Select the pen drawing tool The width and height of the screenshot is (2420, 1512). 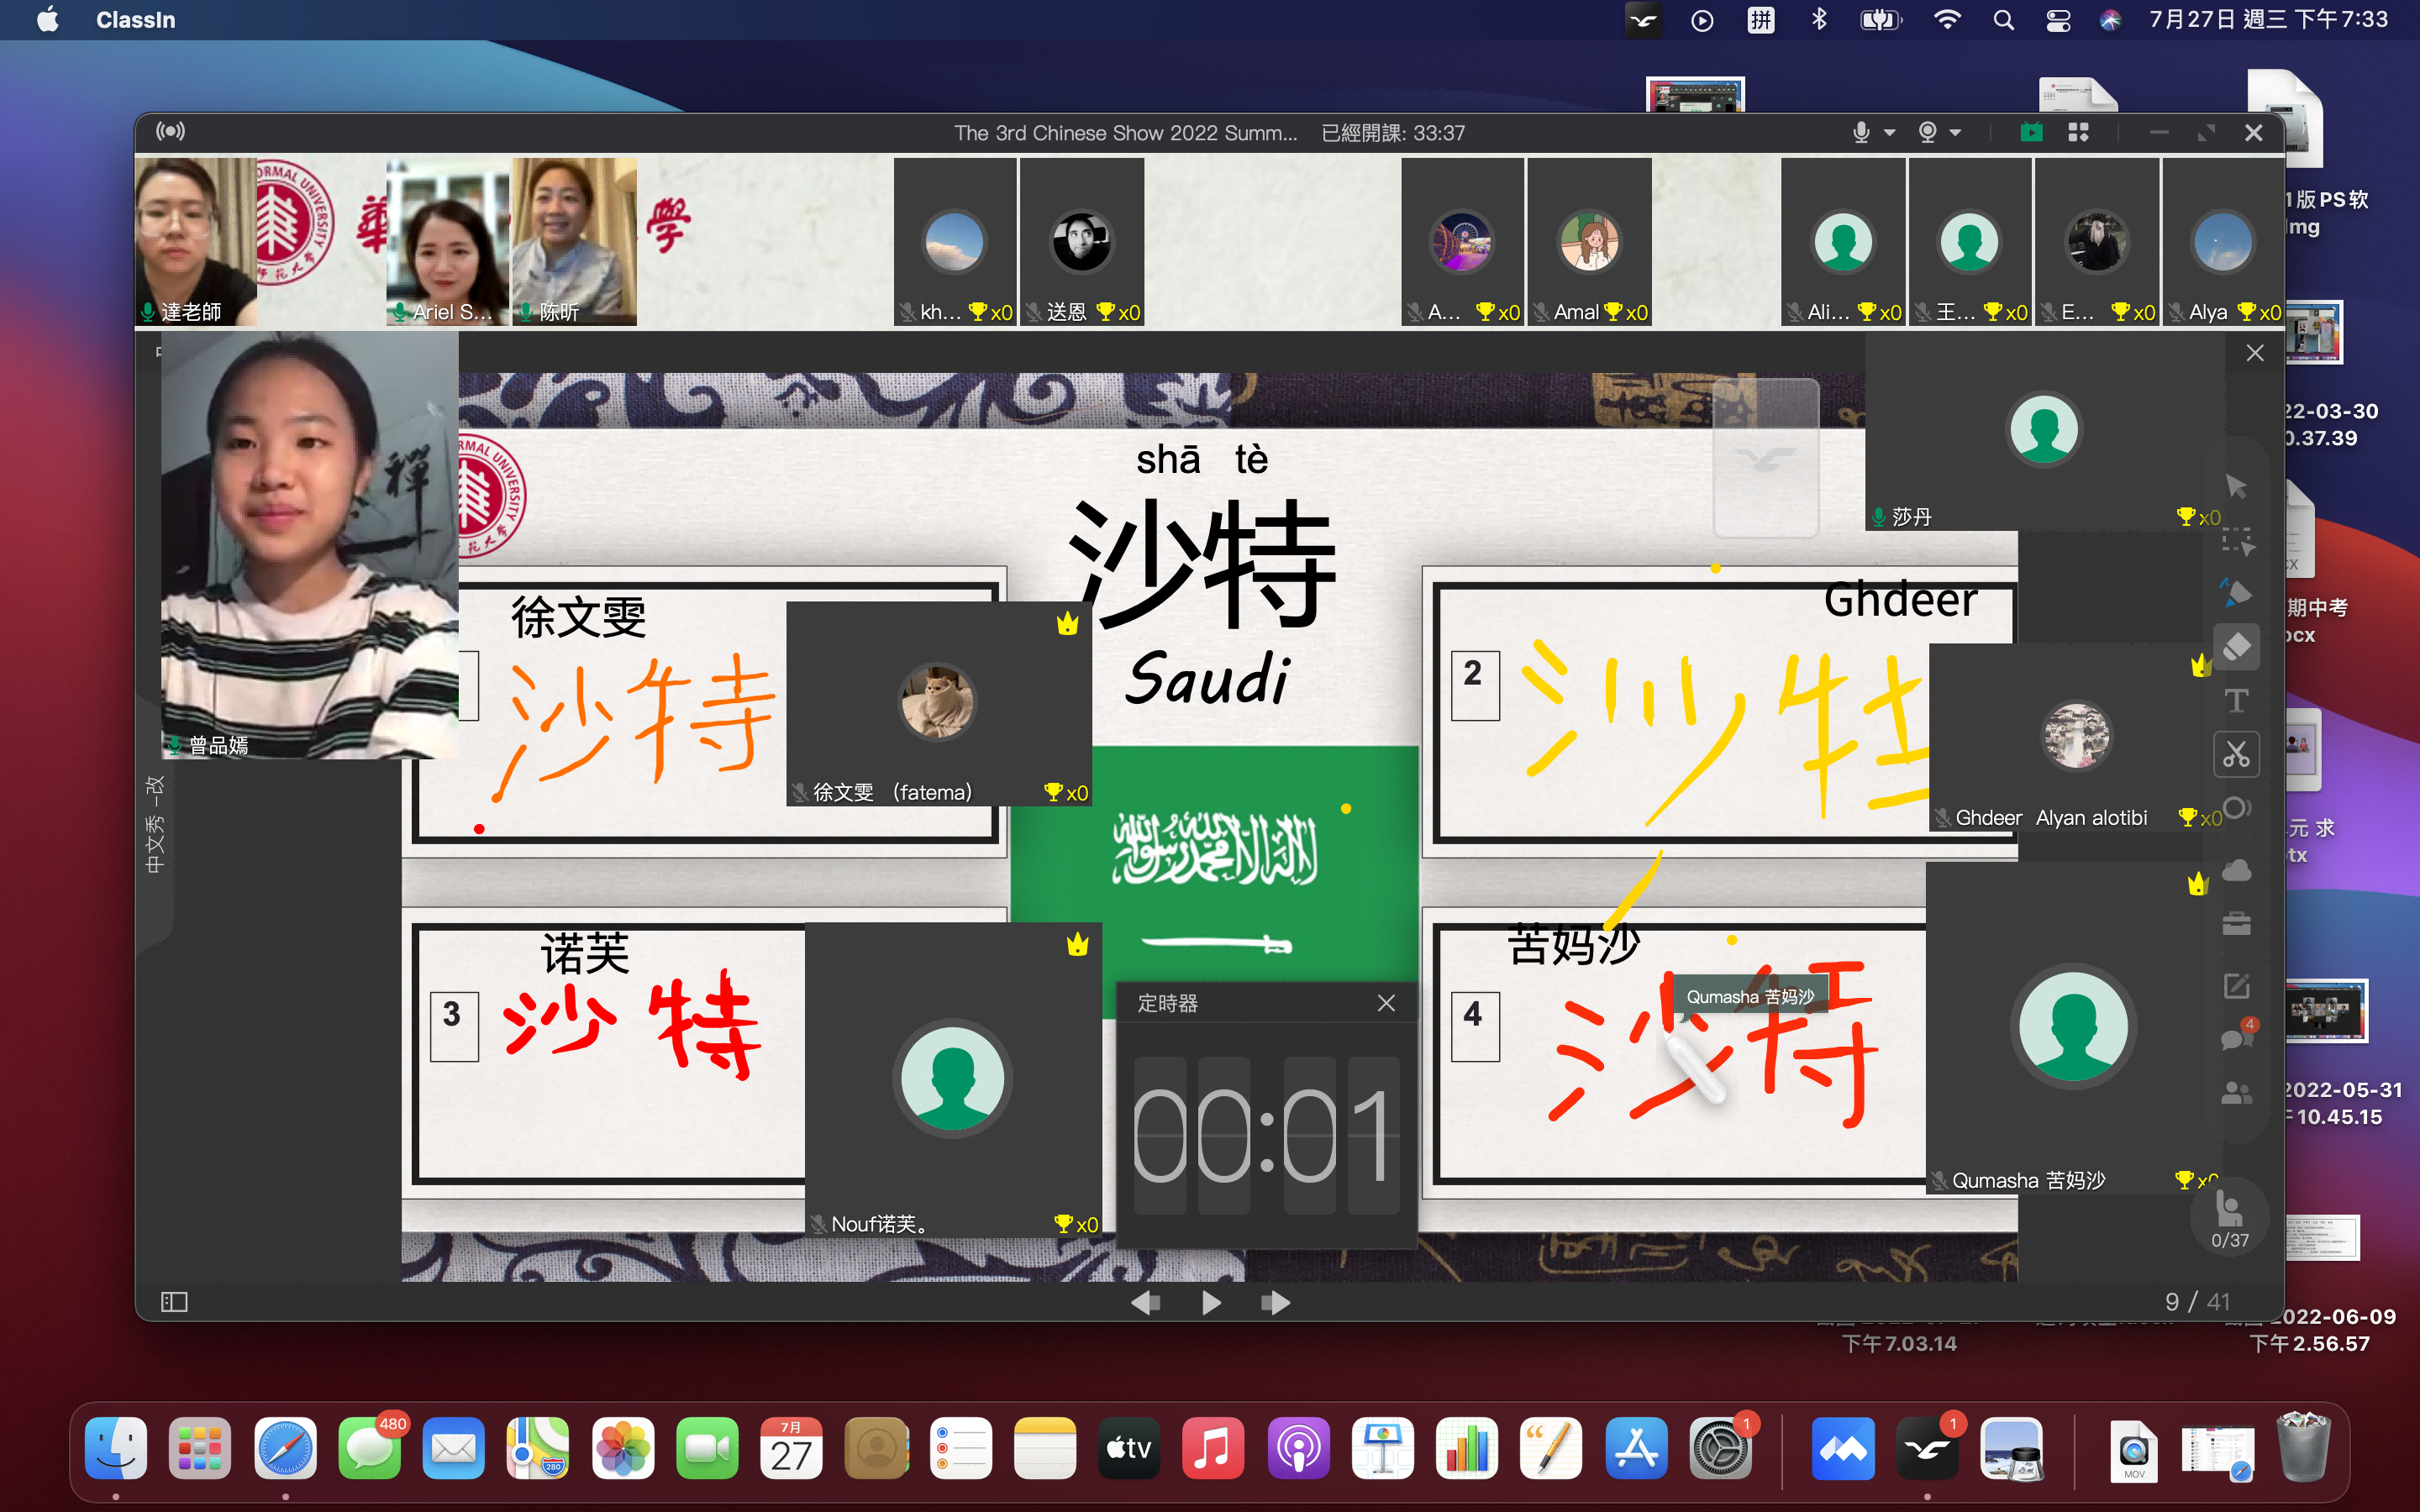click(2236, 593)
